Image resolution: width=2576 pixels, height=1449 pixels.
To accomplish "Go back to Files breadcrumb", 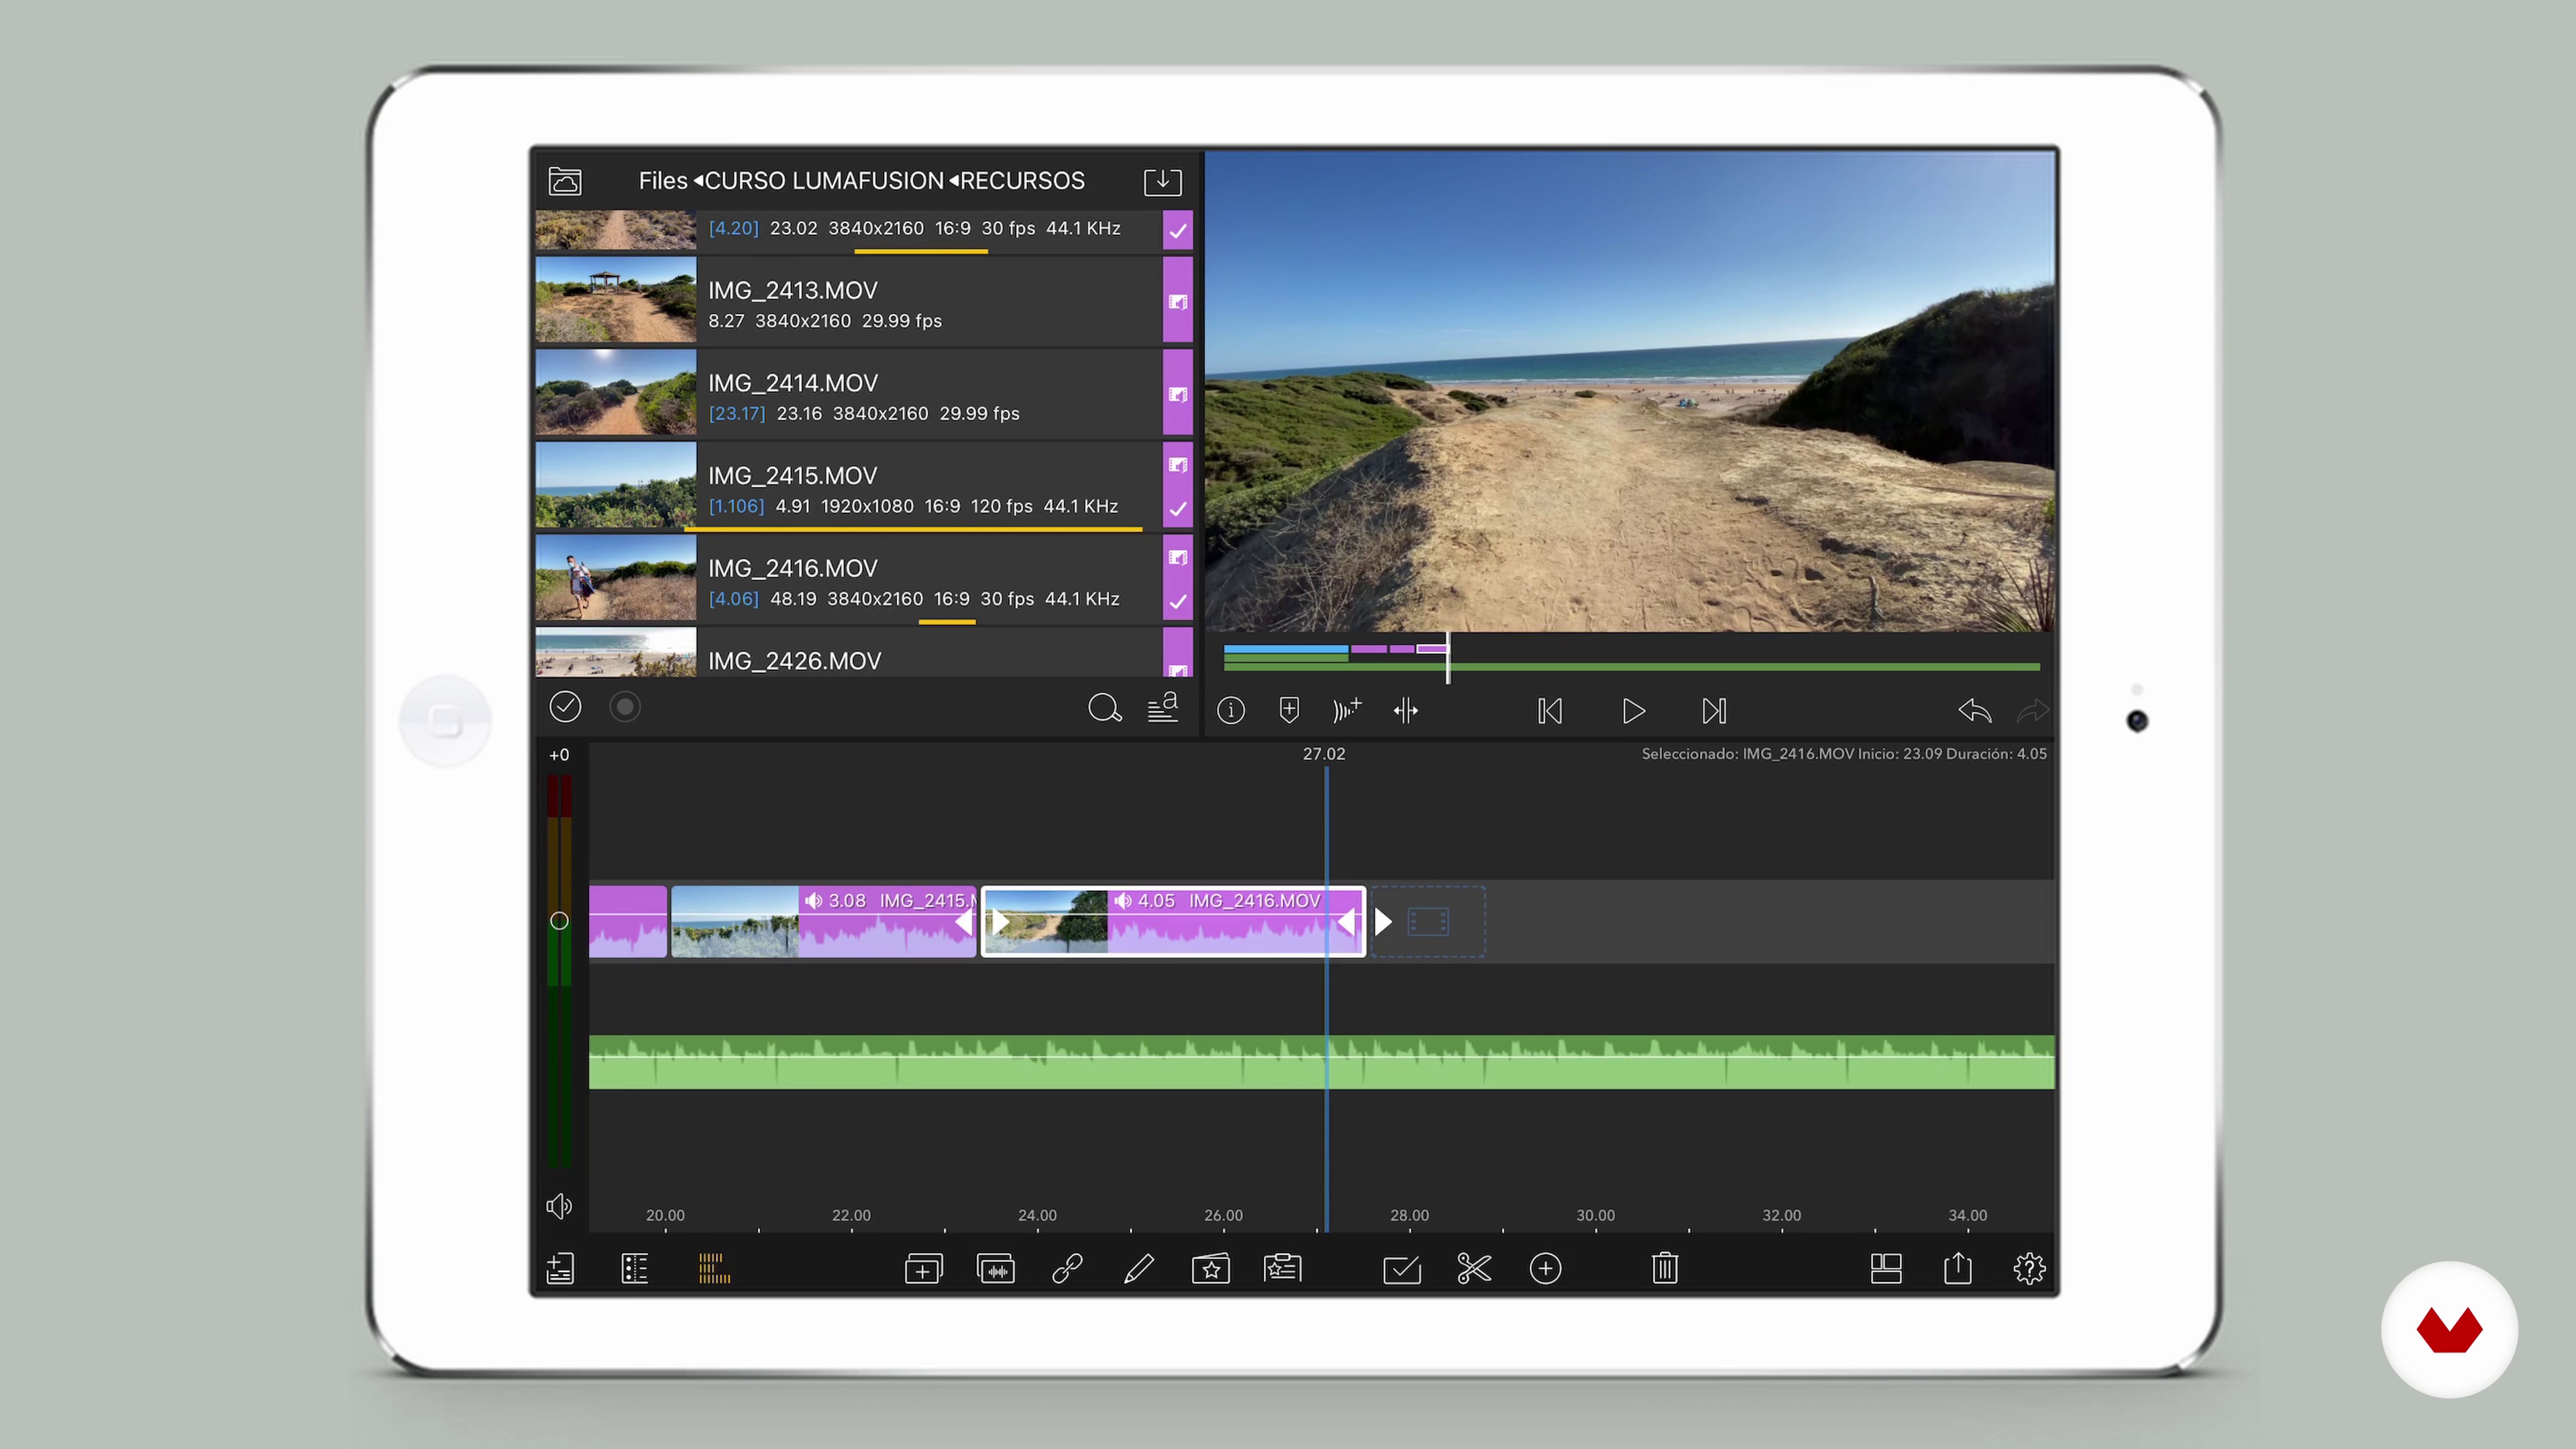I will (x=662, y=181).
